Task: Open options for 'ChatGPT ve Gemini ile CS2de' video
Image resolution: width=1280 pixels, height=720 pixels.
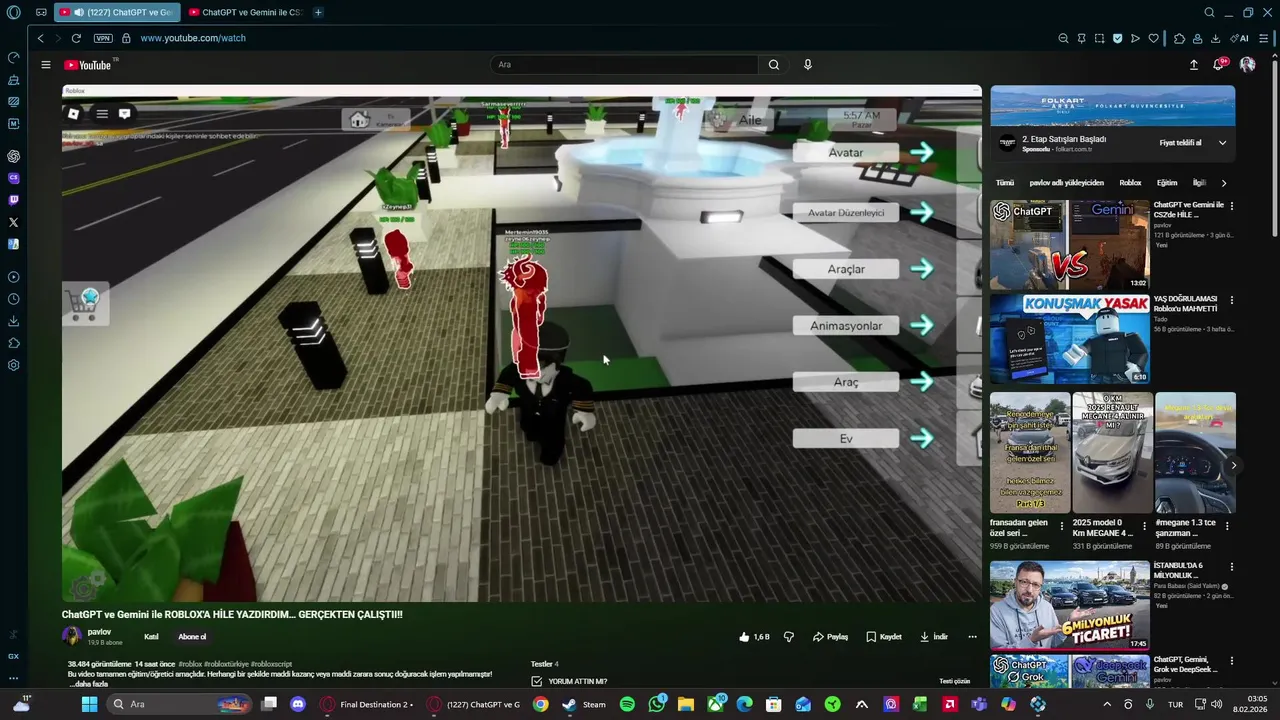Action: click(1231, 206)
